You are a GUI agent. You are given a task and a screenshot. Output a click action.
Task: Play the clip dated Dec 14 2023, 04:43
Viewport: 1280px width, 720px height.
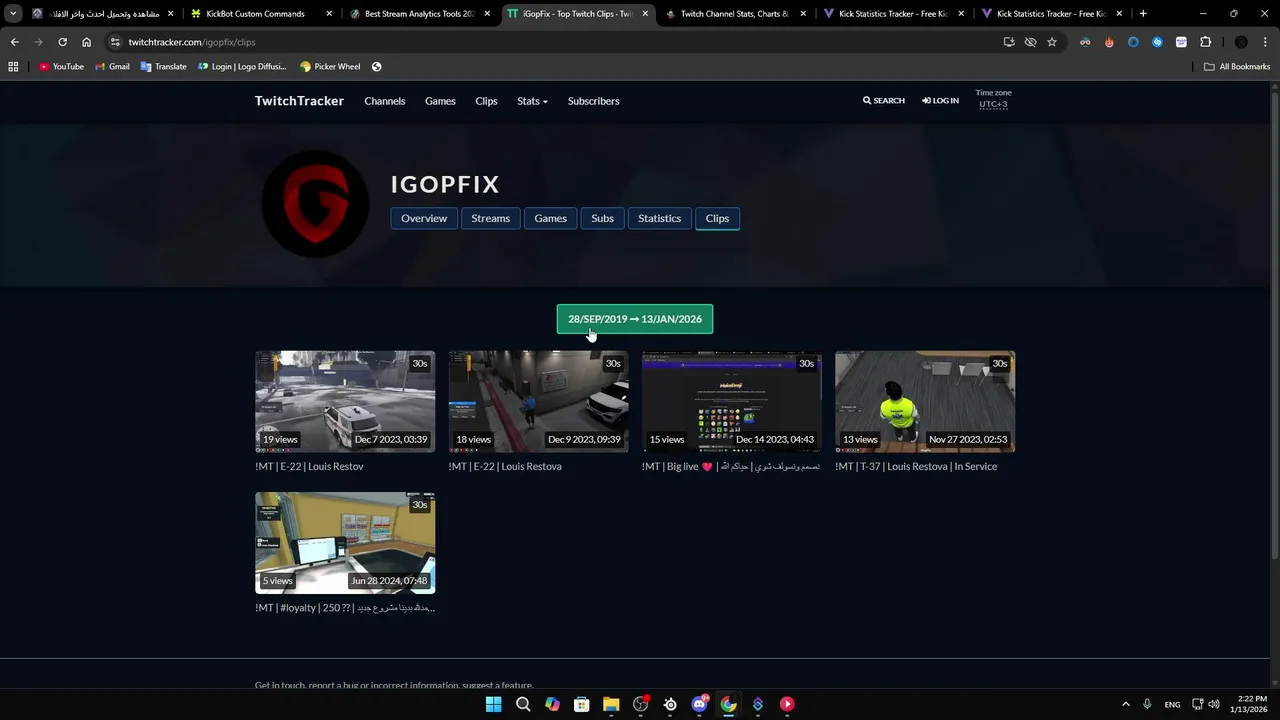(x=732, y=401)
